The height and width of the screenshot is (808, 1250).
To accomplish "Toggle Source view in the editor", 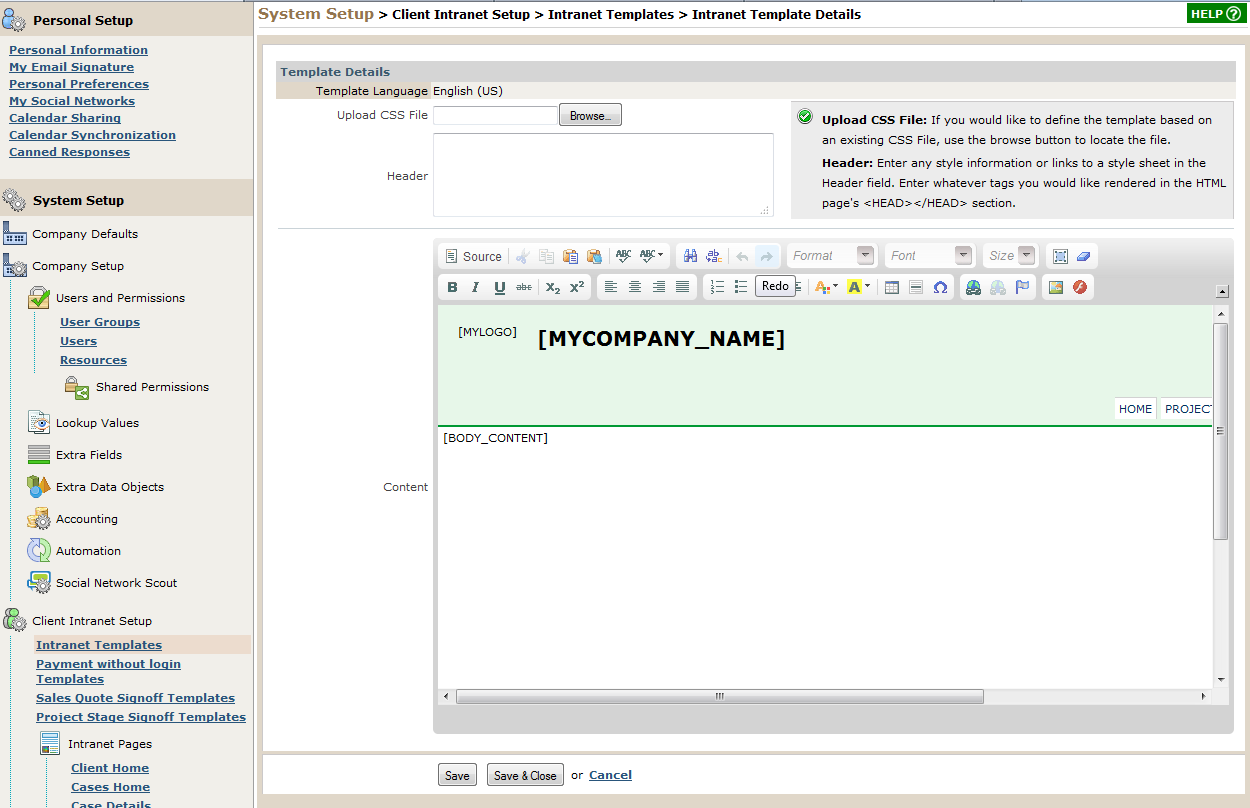I will point(473,256).
